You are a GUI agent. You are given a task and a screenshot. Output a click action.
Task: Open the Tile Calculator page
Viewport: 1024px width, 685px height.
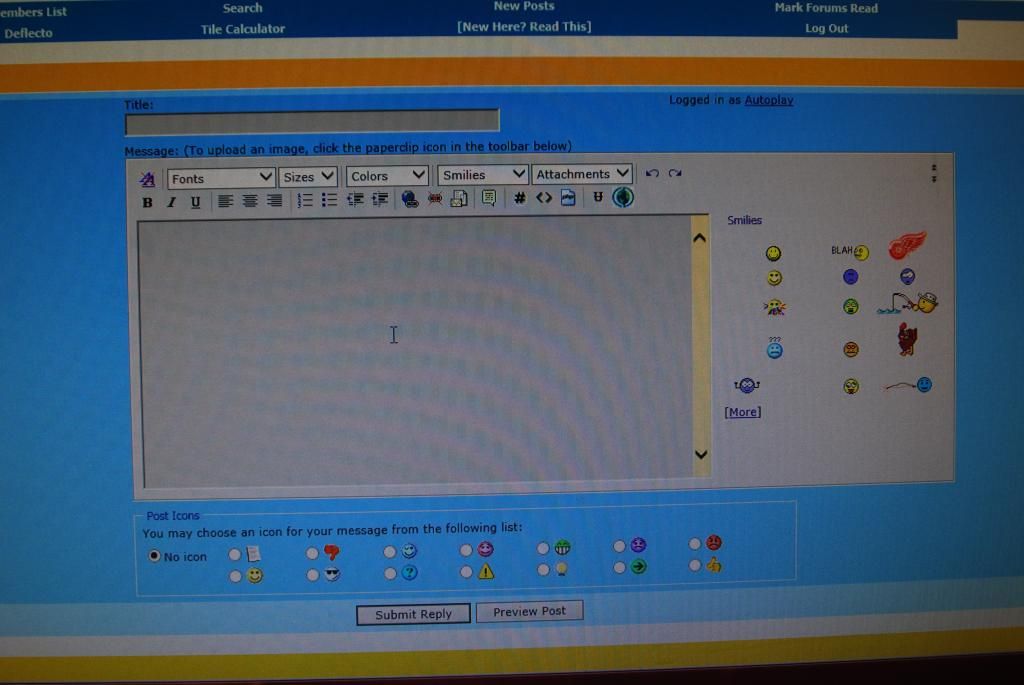click(243, 29)
